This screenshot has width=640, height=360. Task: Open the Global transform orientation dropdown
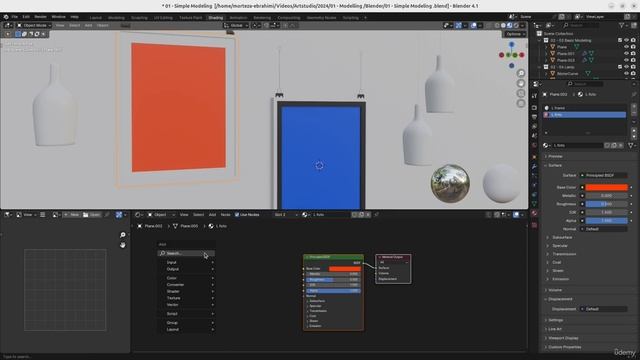coord(236,25)
